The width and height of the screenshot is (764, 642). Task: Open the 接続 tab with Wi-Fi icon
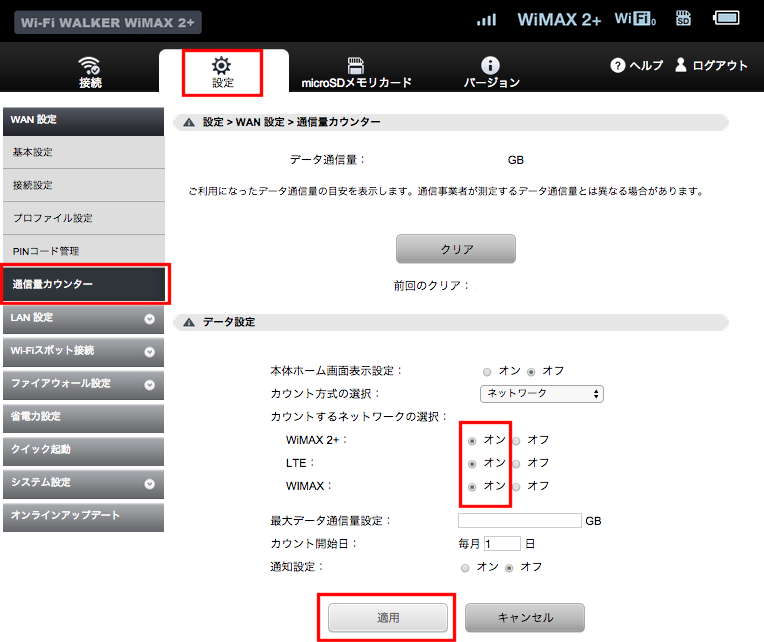pos(90,72)
